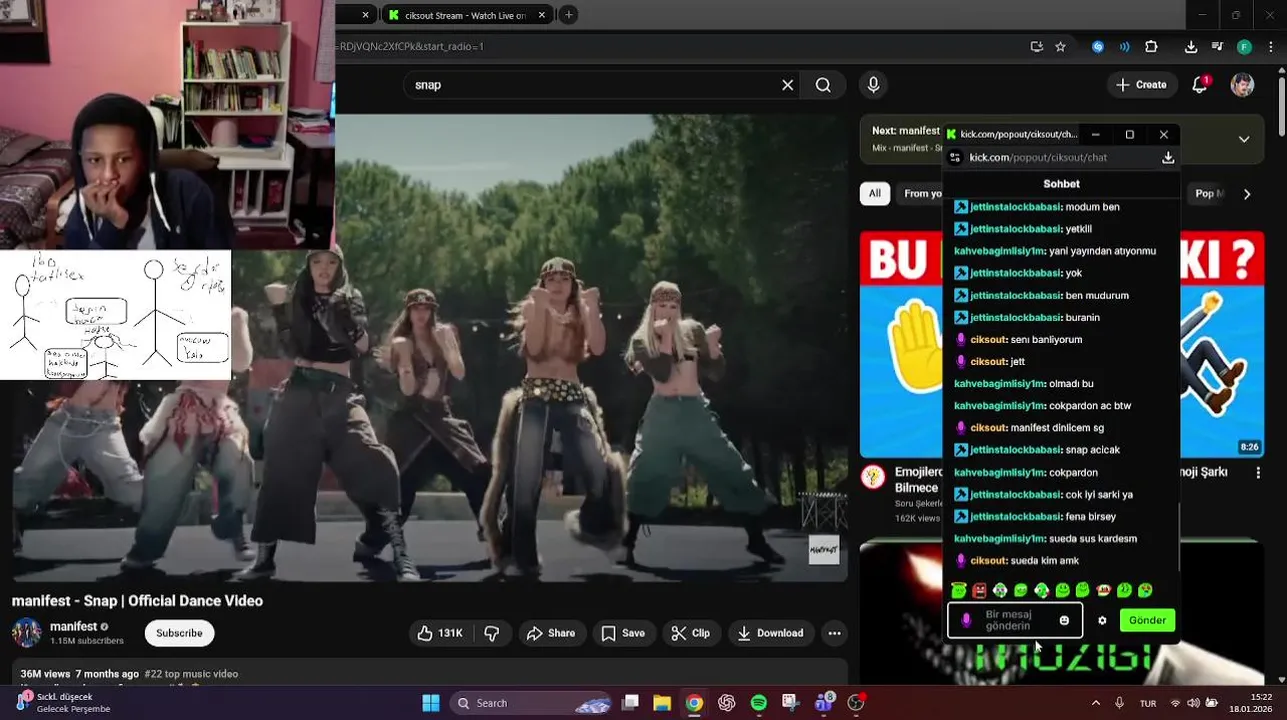Click the manifest channel name link
The width and height of the screenshot is (1287, 720).
[x=73, y=627]
